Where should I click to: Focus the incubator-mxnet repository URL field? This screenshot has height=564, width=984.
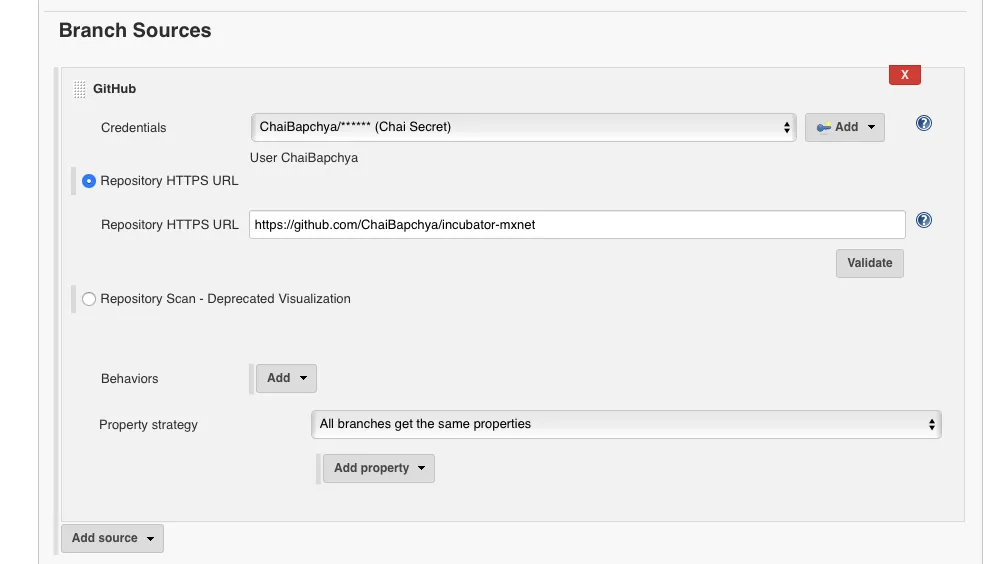click(x=578, y=225)
